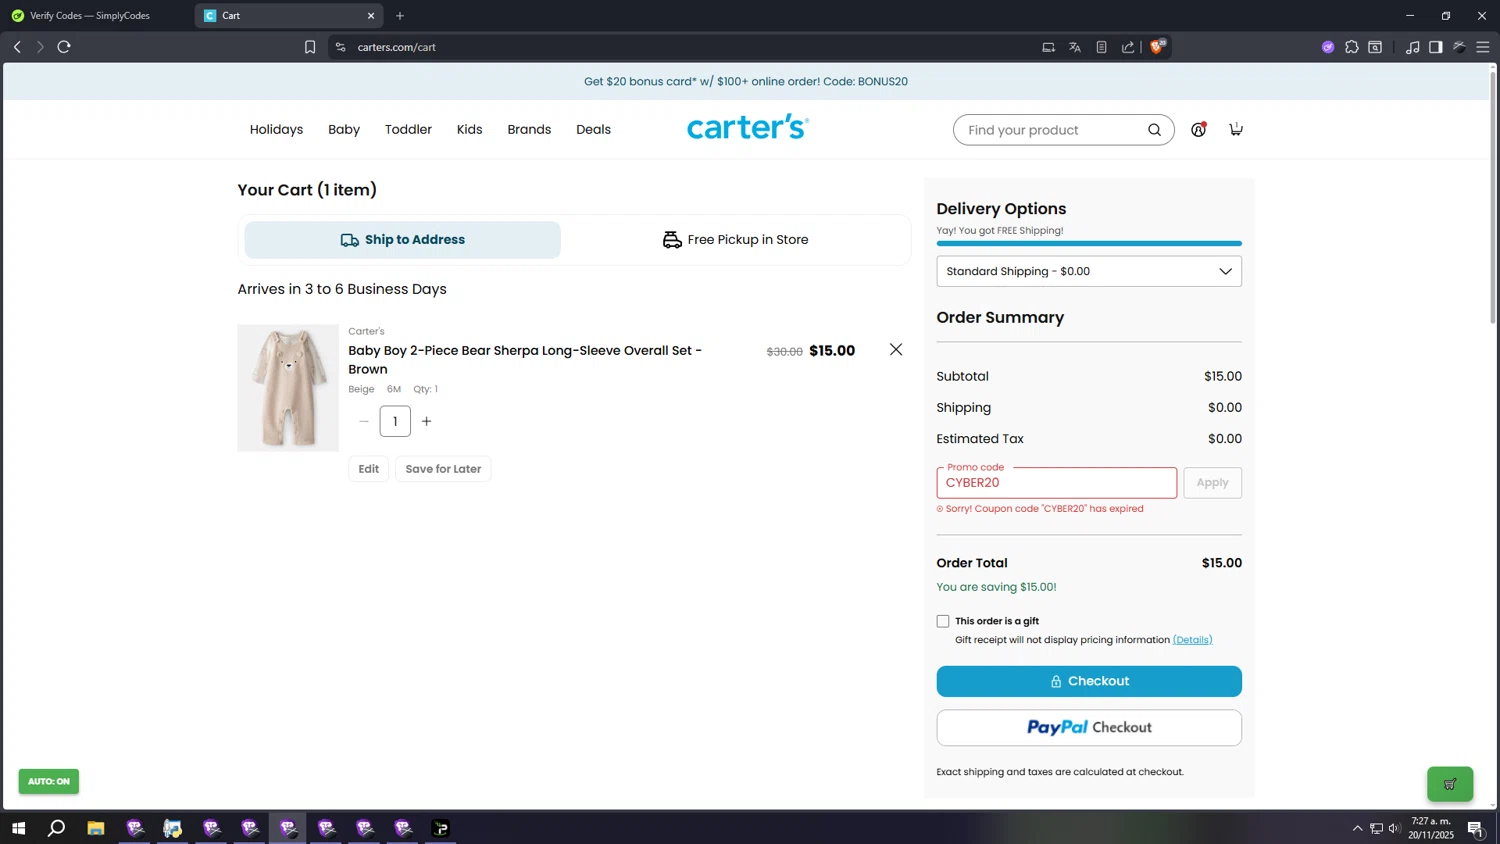Reload the Carter's cart page
Image resolution: width=1500 pixels, height=844 pixels.
[64, 47]
